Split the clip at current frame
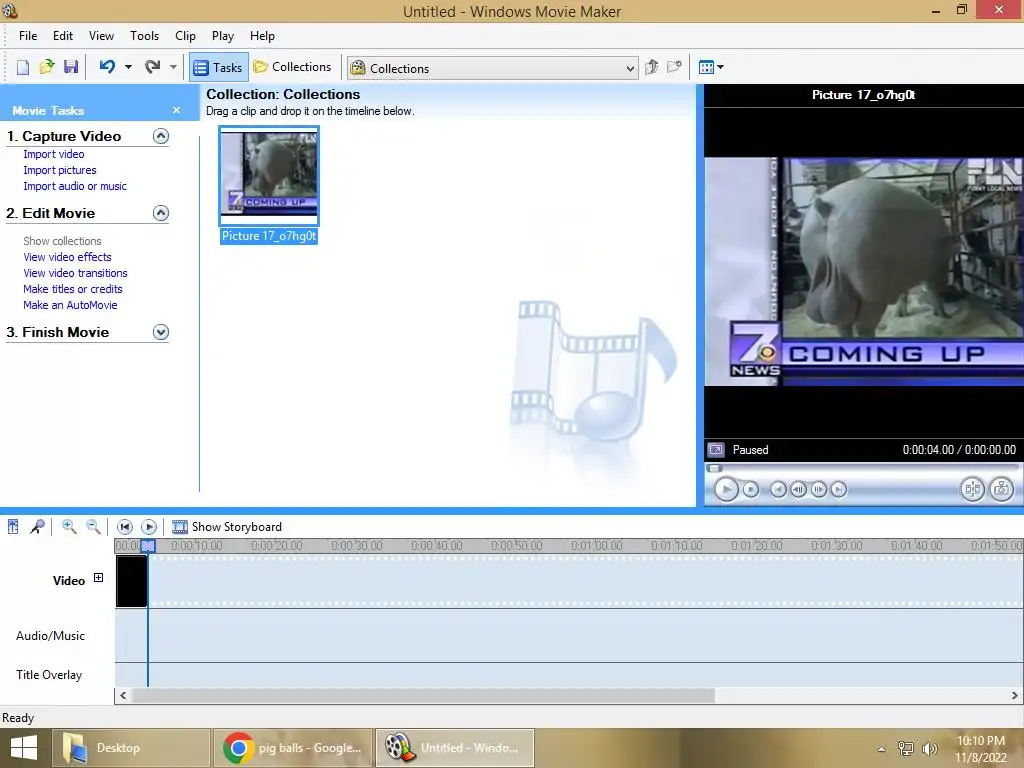 (972, 489)
